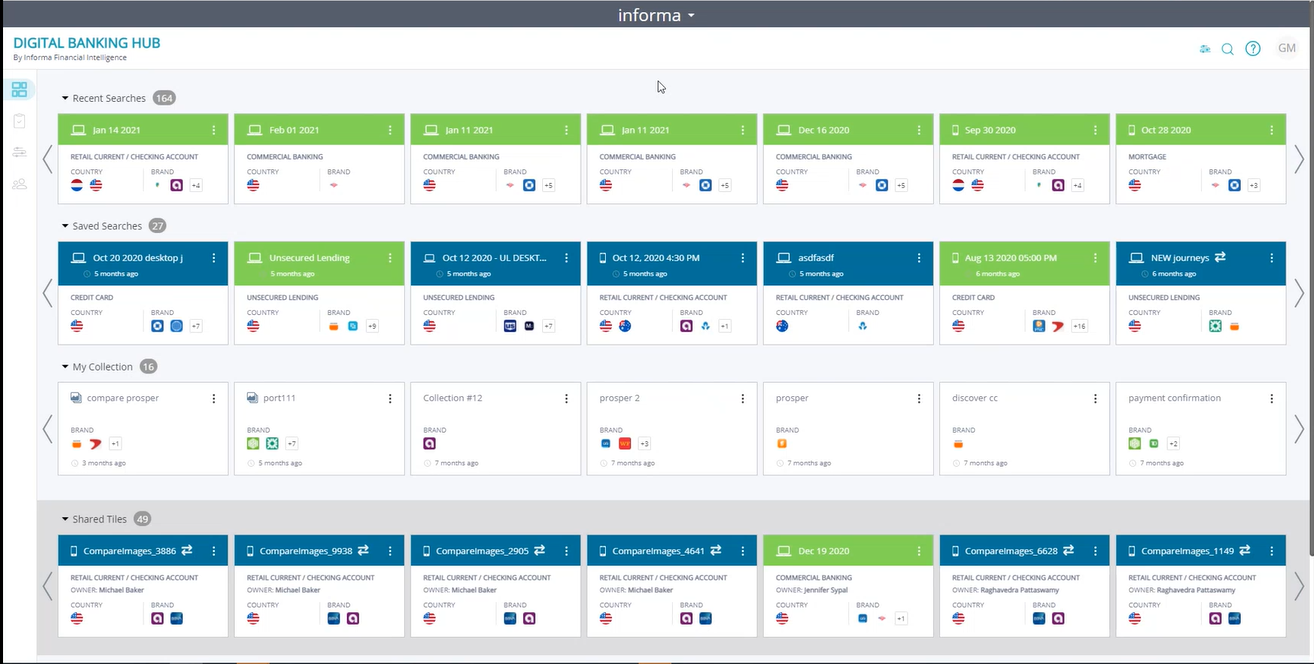Open the Oct 20 2020 desktop j saved search

[x=143, y=293]
